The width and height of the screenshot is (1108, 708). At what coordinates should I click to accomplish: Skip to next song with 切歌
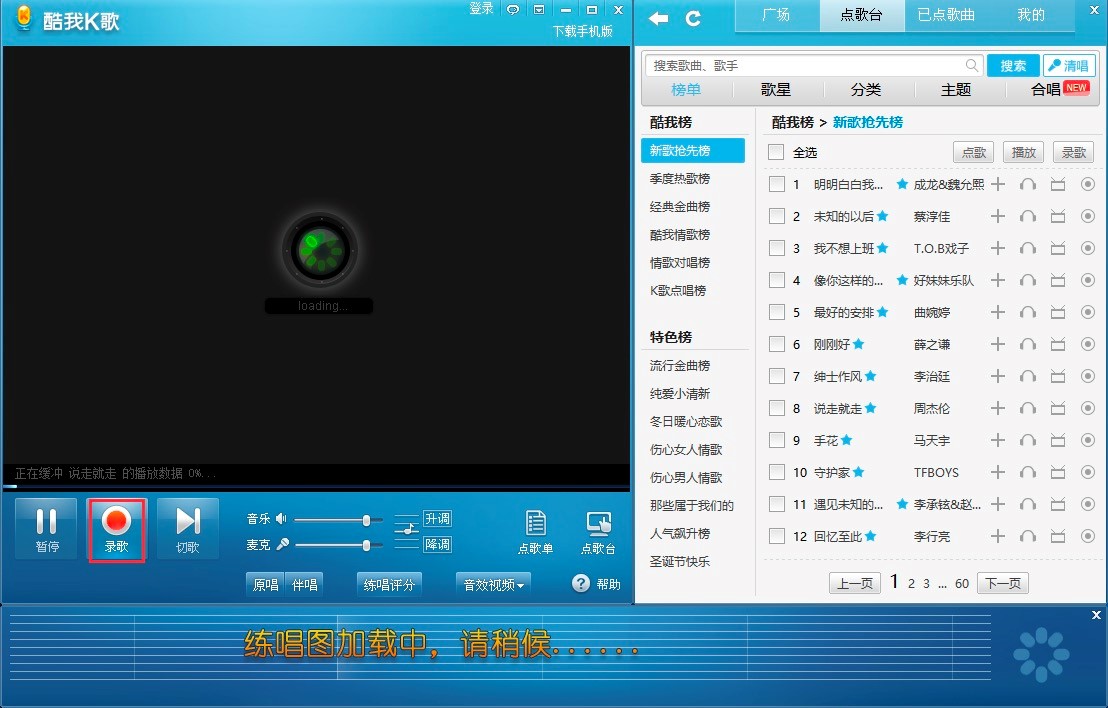tap(188, 529)
